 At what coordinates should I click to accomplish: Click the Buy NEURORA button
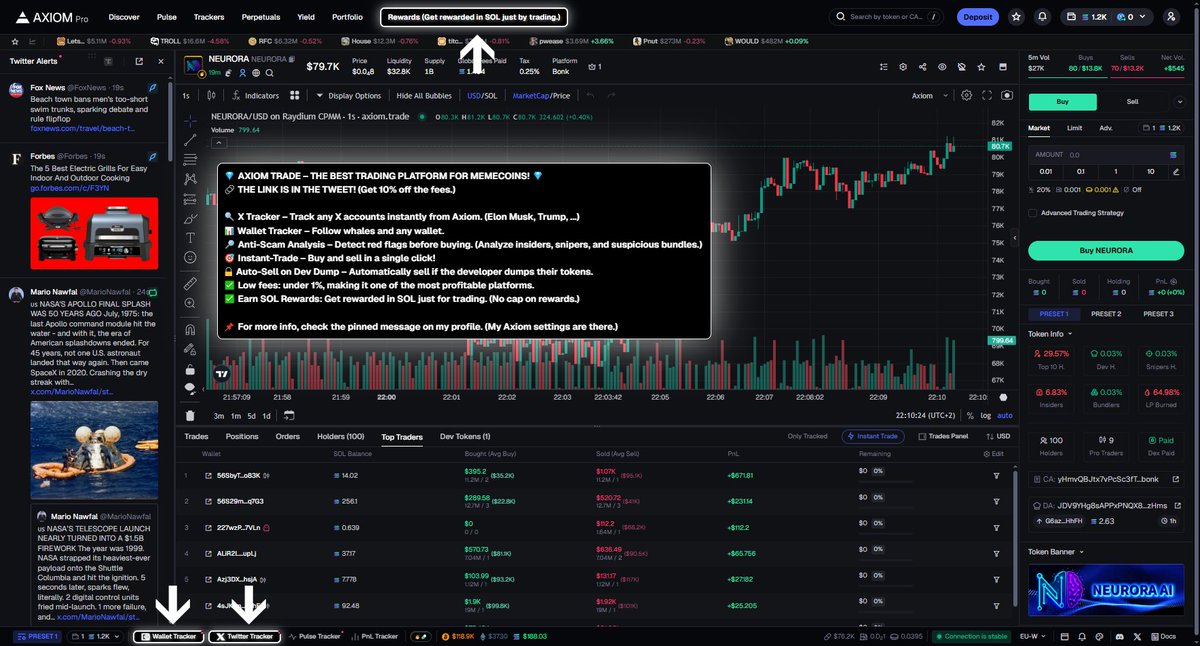pyautogui.click(x=1106, y=250)
